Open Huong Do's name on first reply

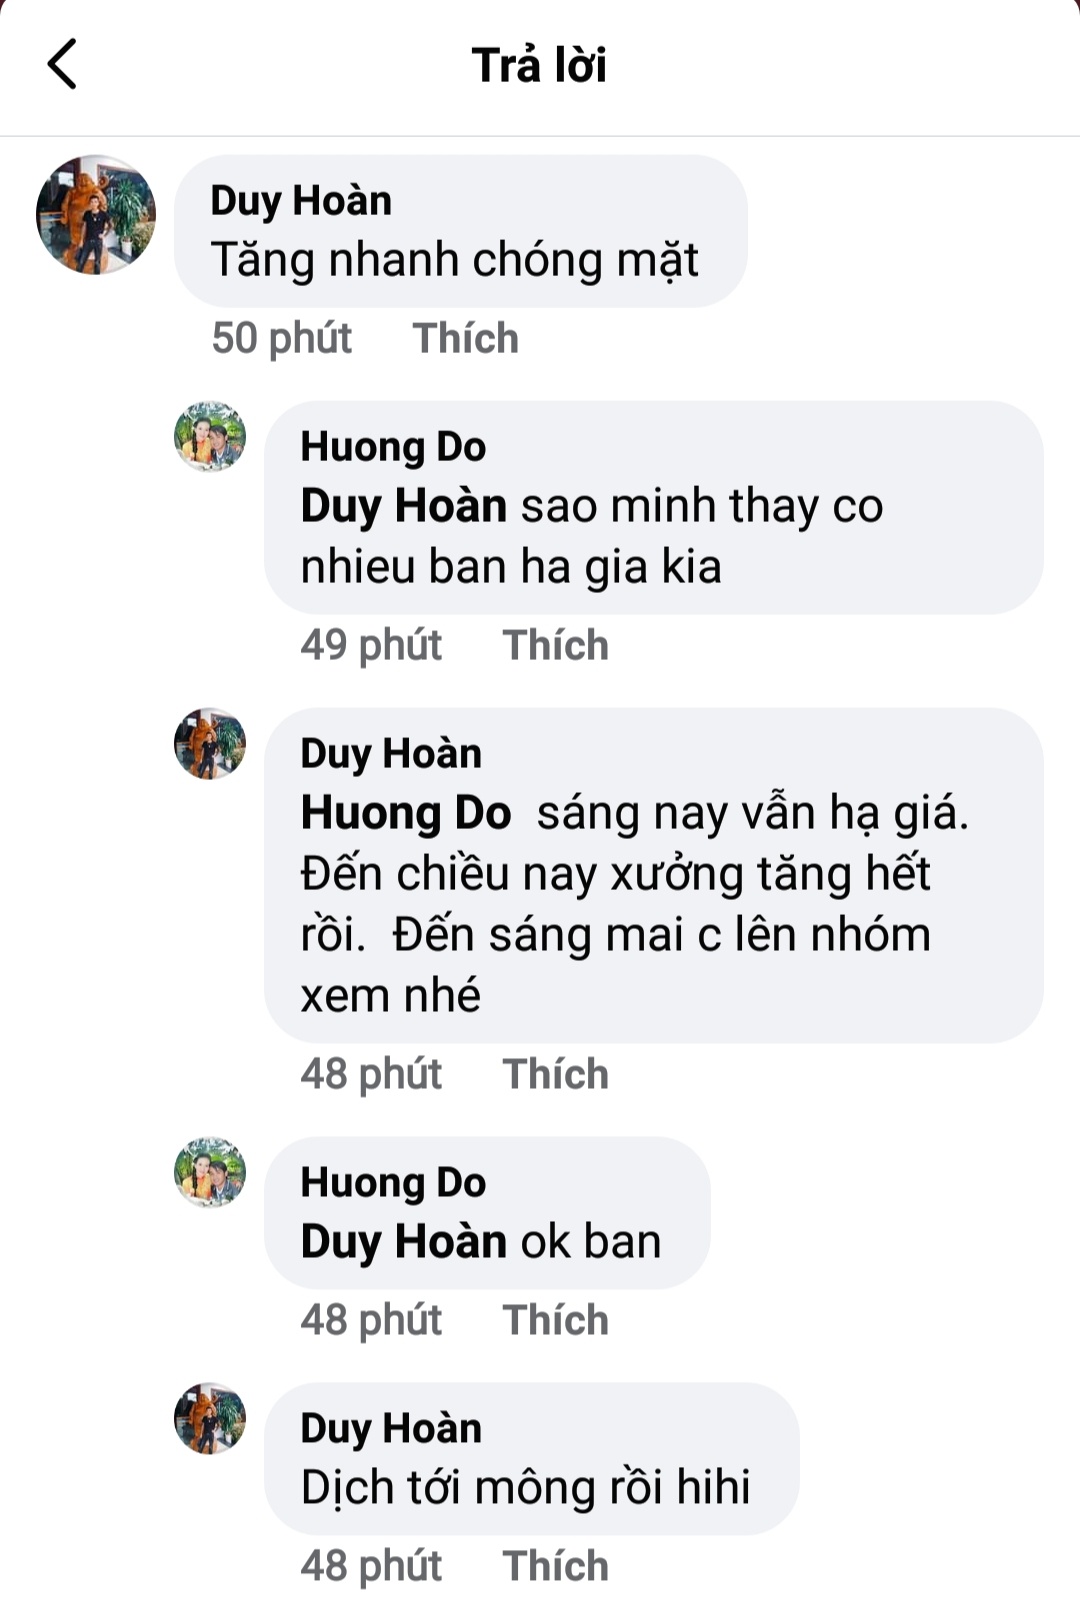[x=393, y=447]
